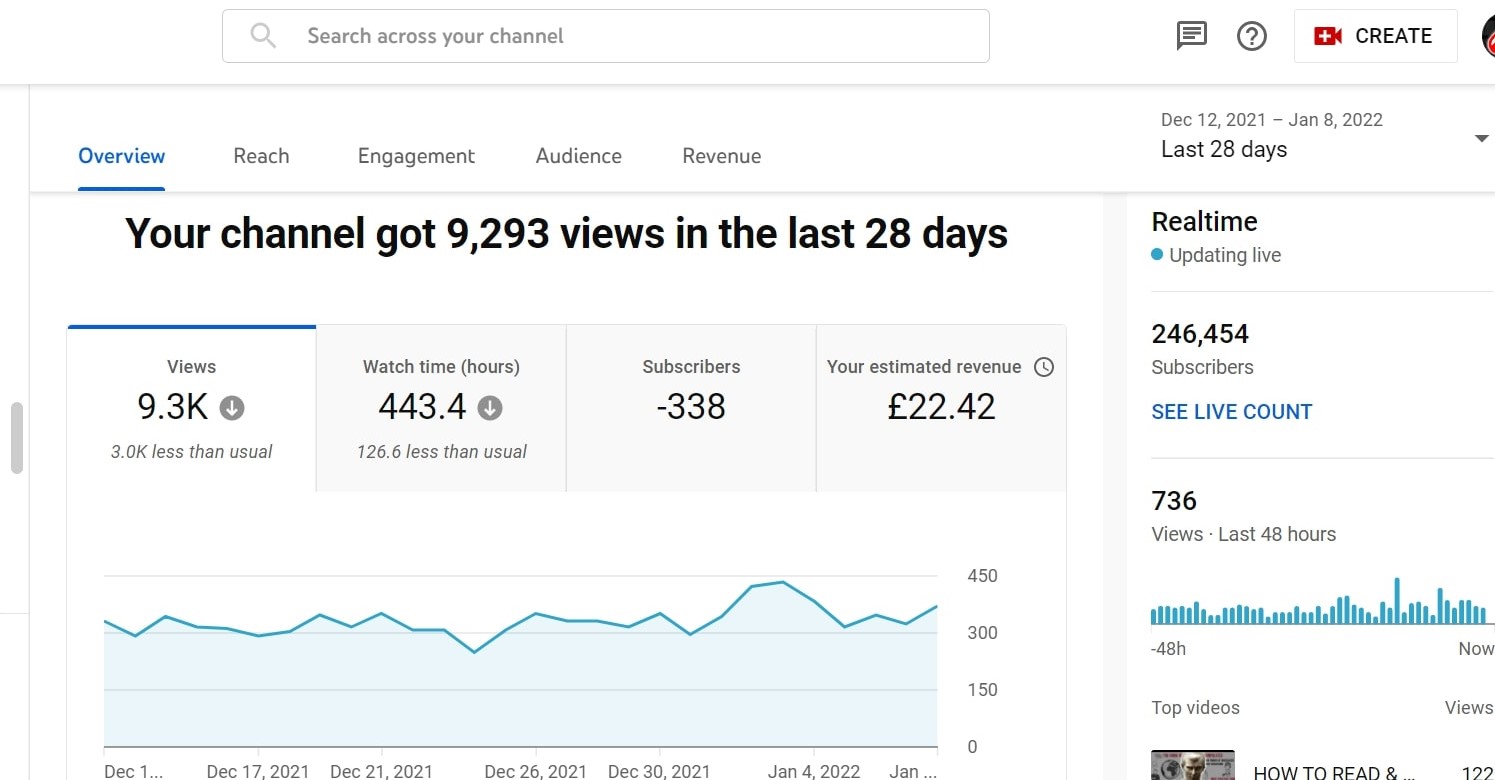
Task: Click the down arrow beside 9.3K views
Action: point(232,408)
